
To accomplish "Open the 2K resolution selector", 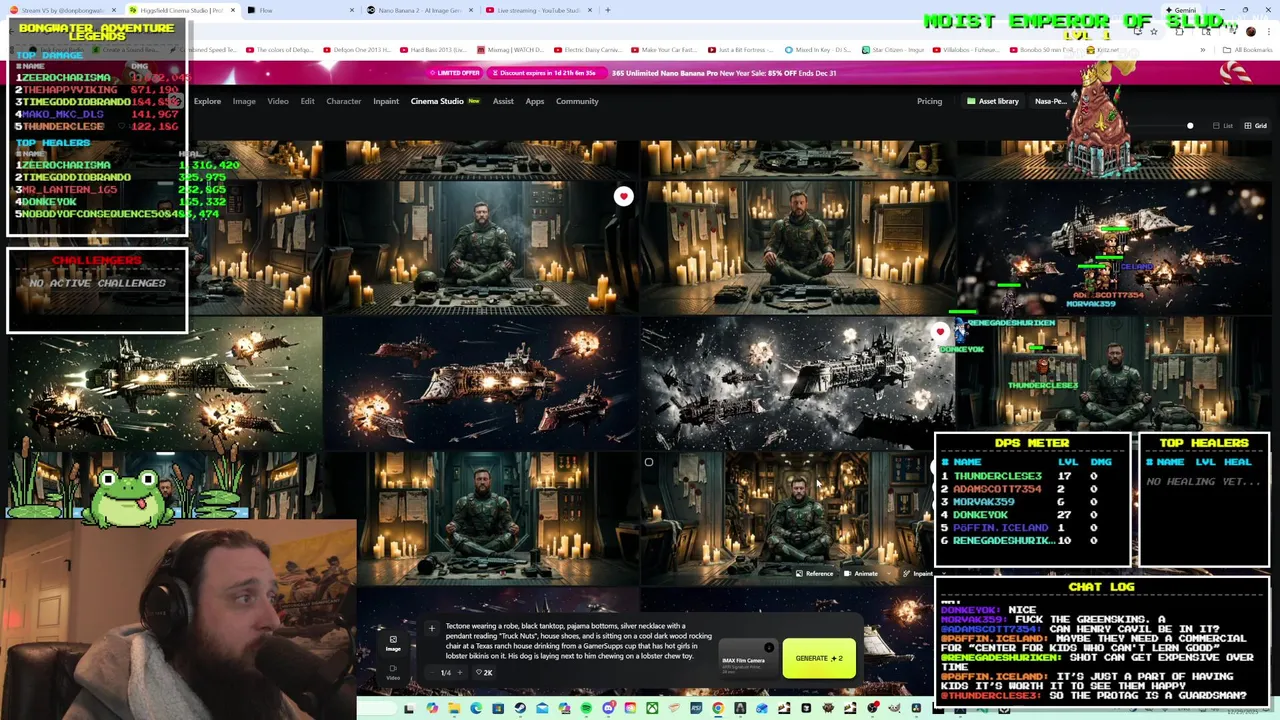I will tap(484, 672).
